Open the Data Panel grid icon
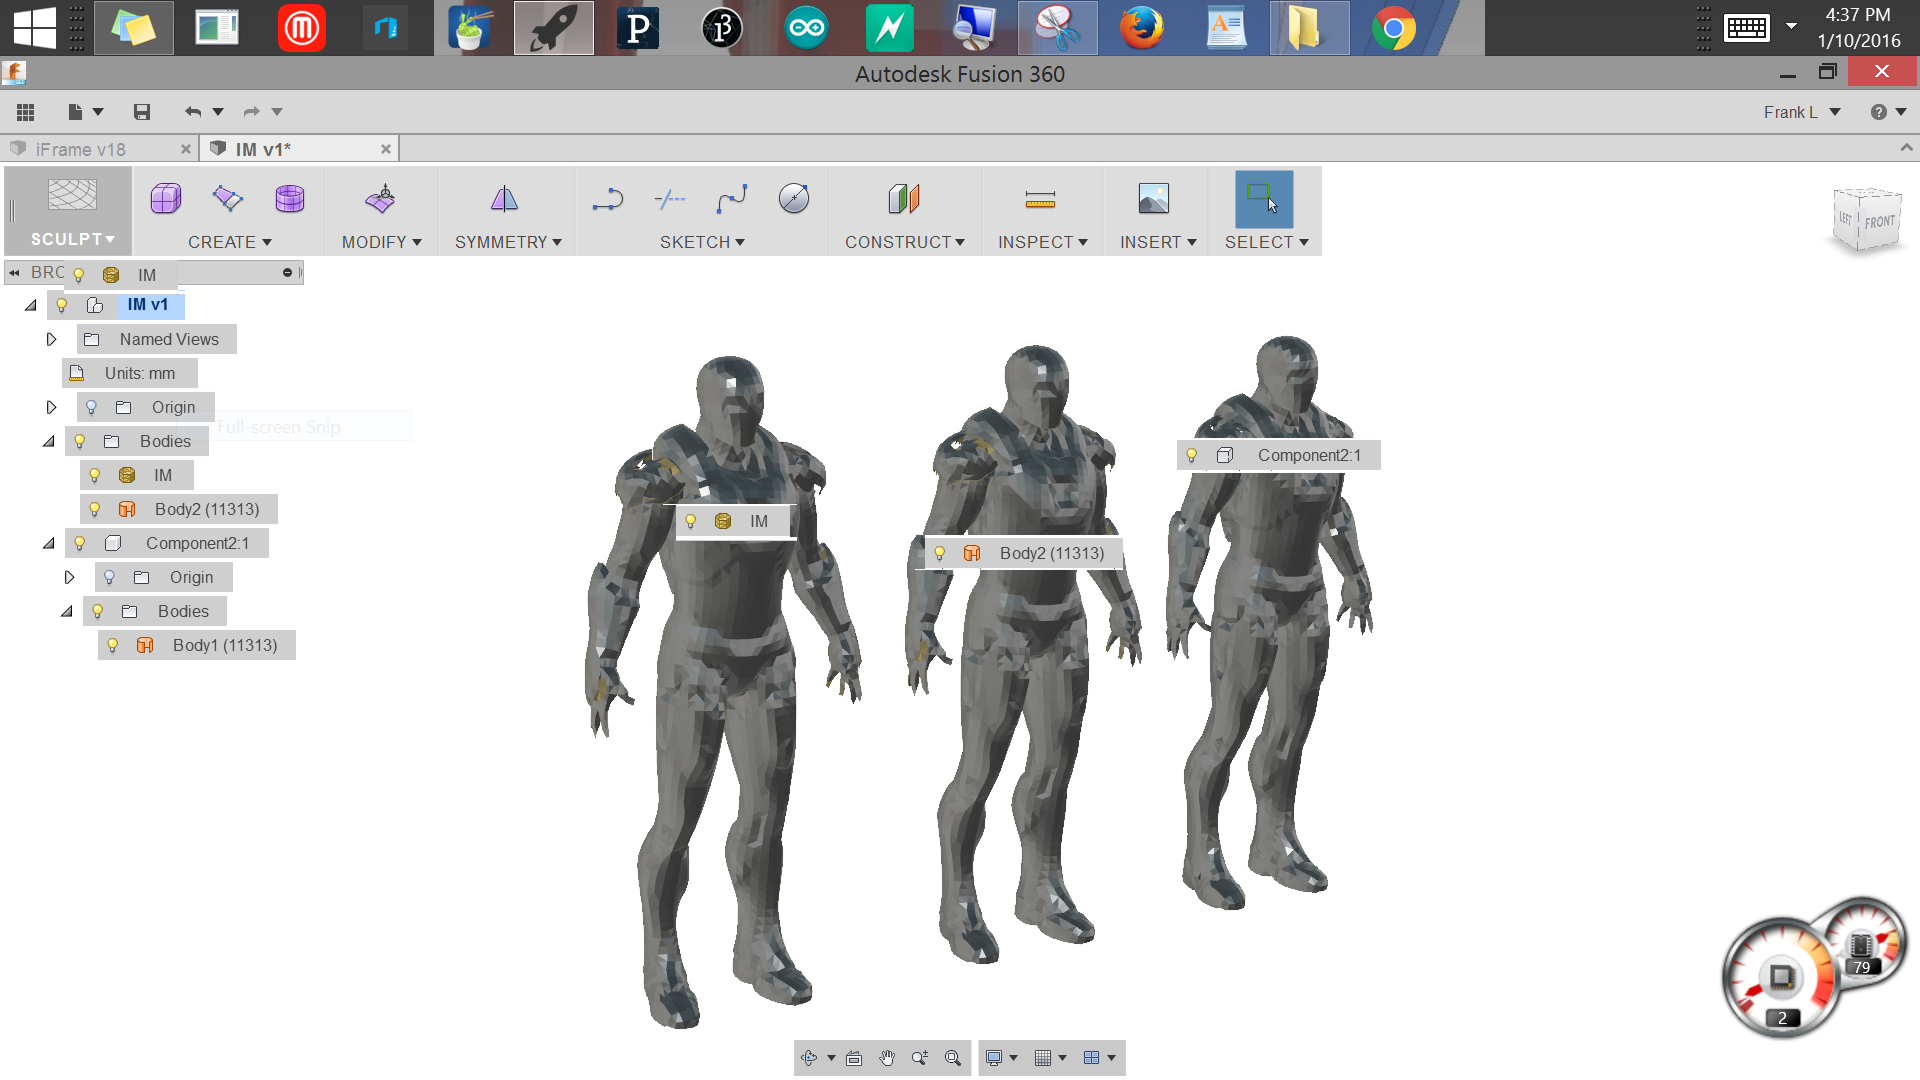Image resolution: width=1920 pixels, height=1080 pixels. coord(26,112)
